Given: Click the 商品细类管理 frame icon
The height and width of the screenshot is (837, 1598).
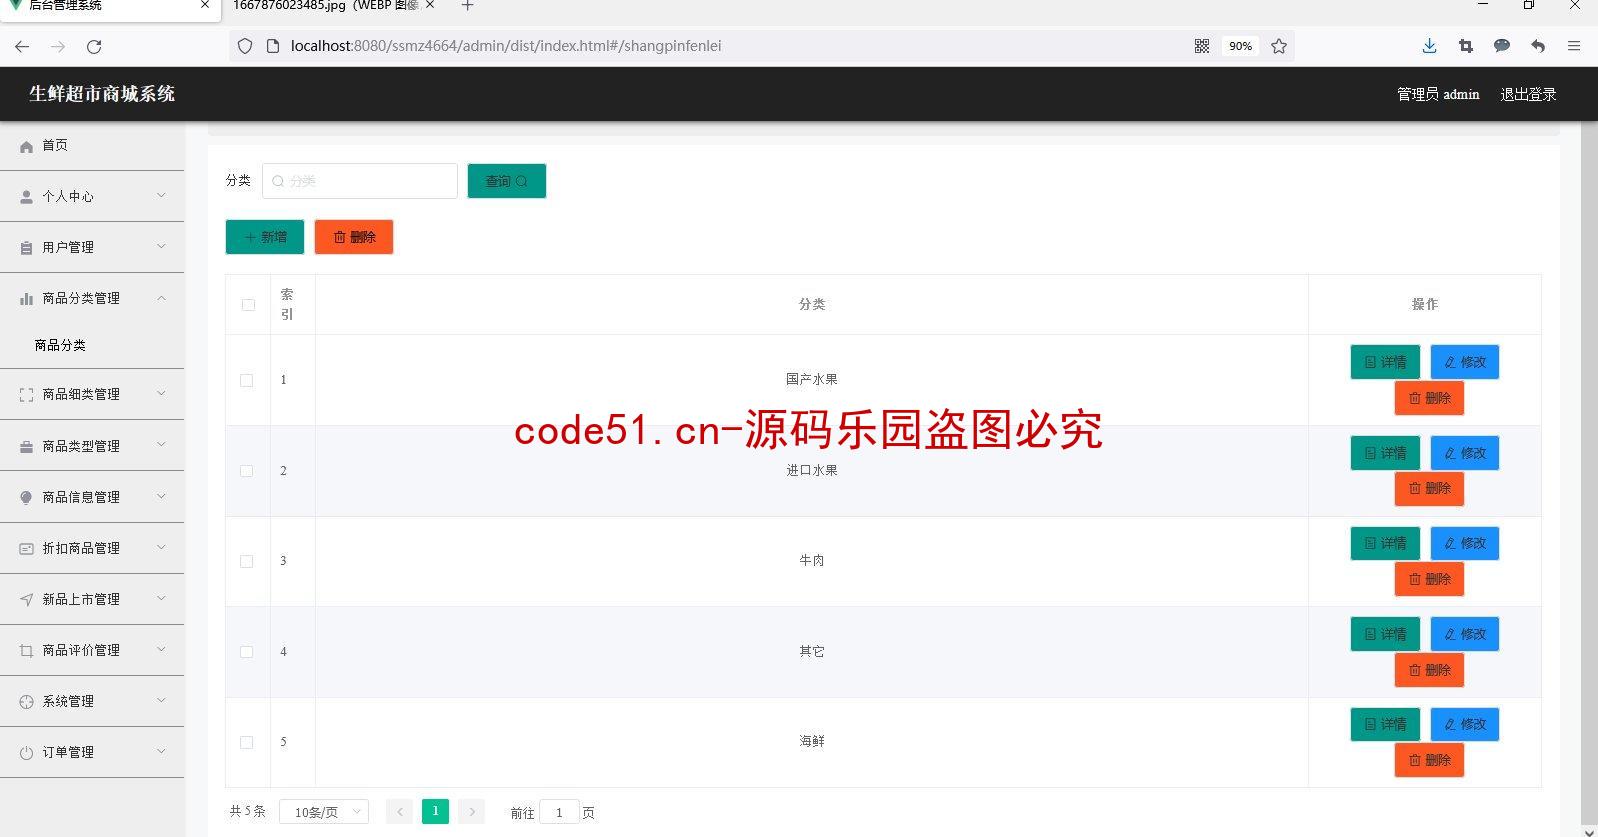Looking at the screenshot, I should point(27,395).
